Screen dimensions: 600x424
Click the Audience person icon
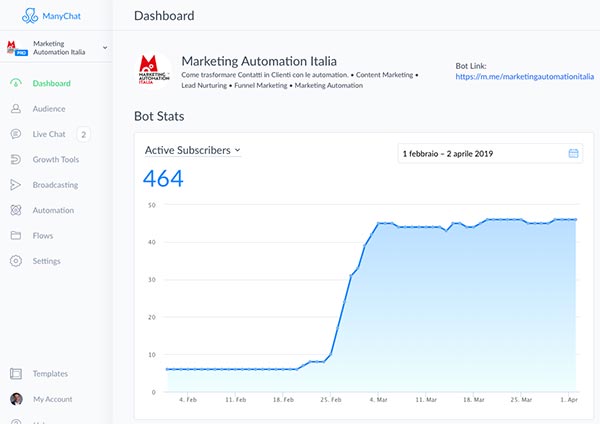[16, 109]
